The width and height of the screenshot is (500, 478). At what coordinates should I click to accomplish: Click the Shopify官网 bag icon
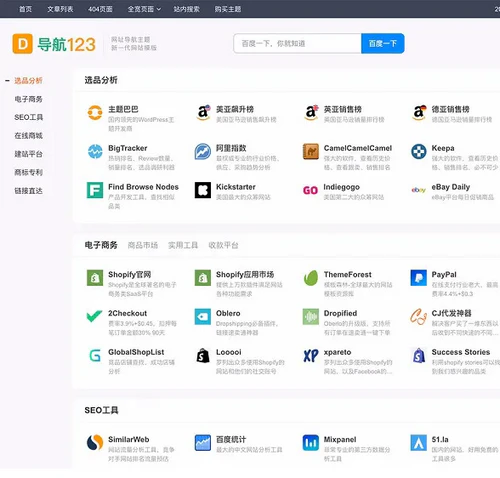(95, 278)
